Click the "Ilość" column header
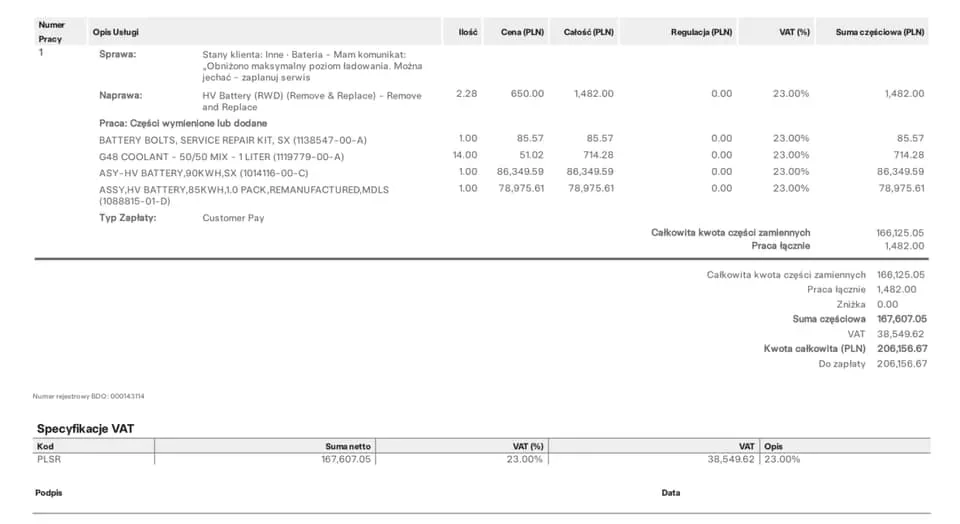Viewport: 960px width, 524px height. 467,32
